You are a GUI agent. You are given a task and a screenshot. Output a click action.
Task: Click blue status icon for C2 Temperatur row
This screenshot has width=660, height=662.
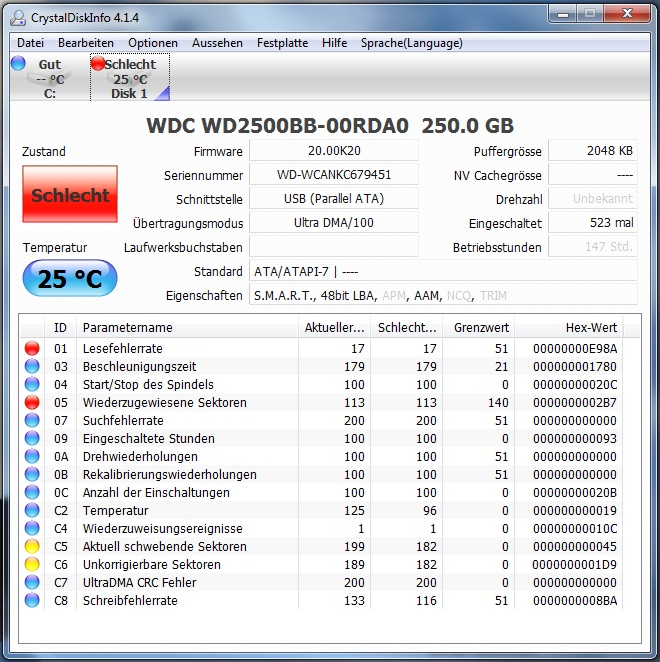coord(32,510)
